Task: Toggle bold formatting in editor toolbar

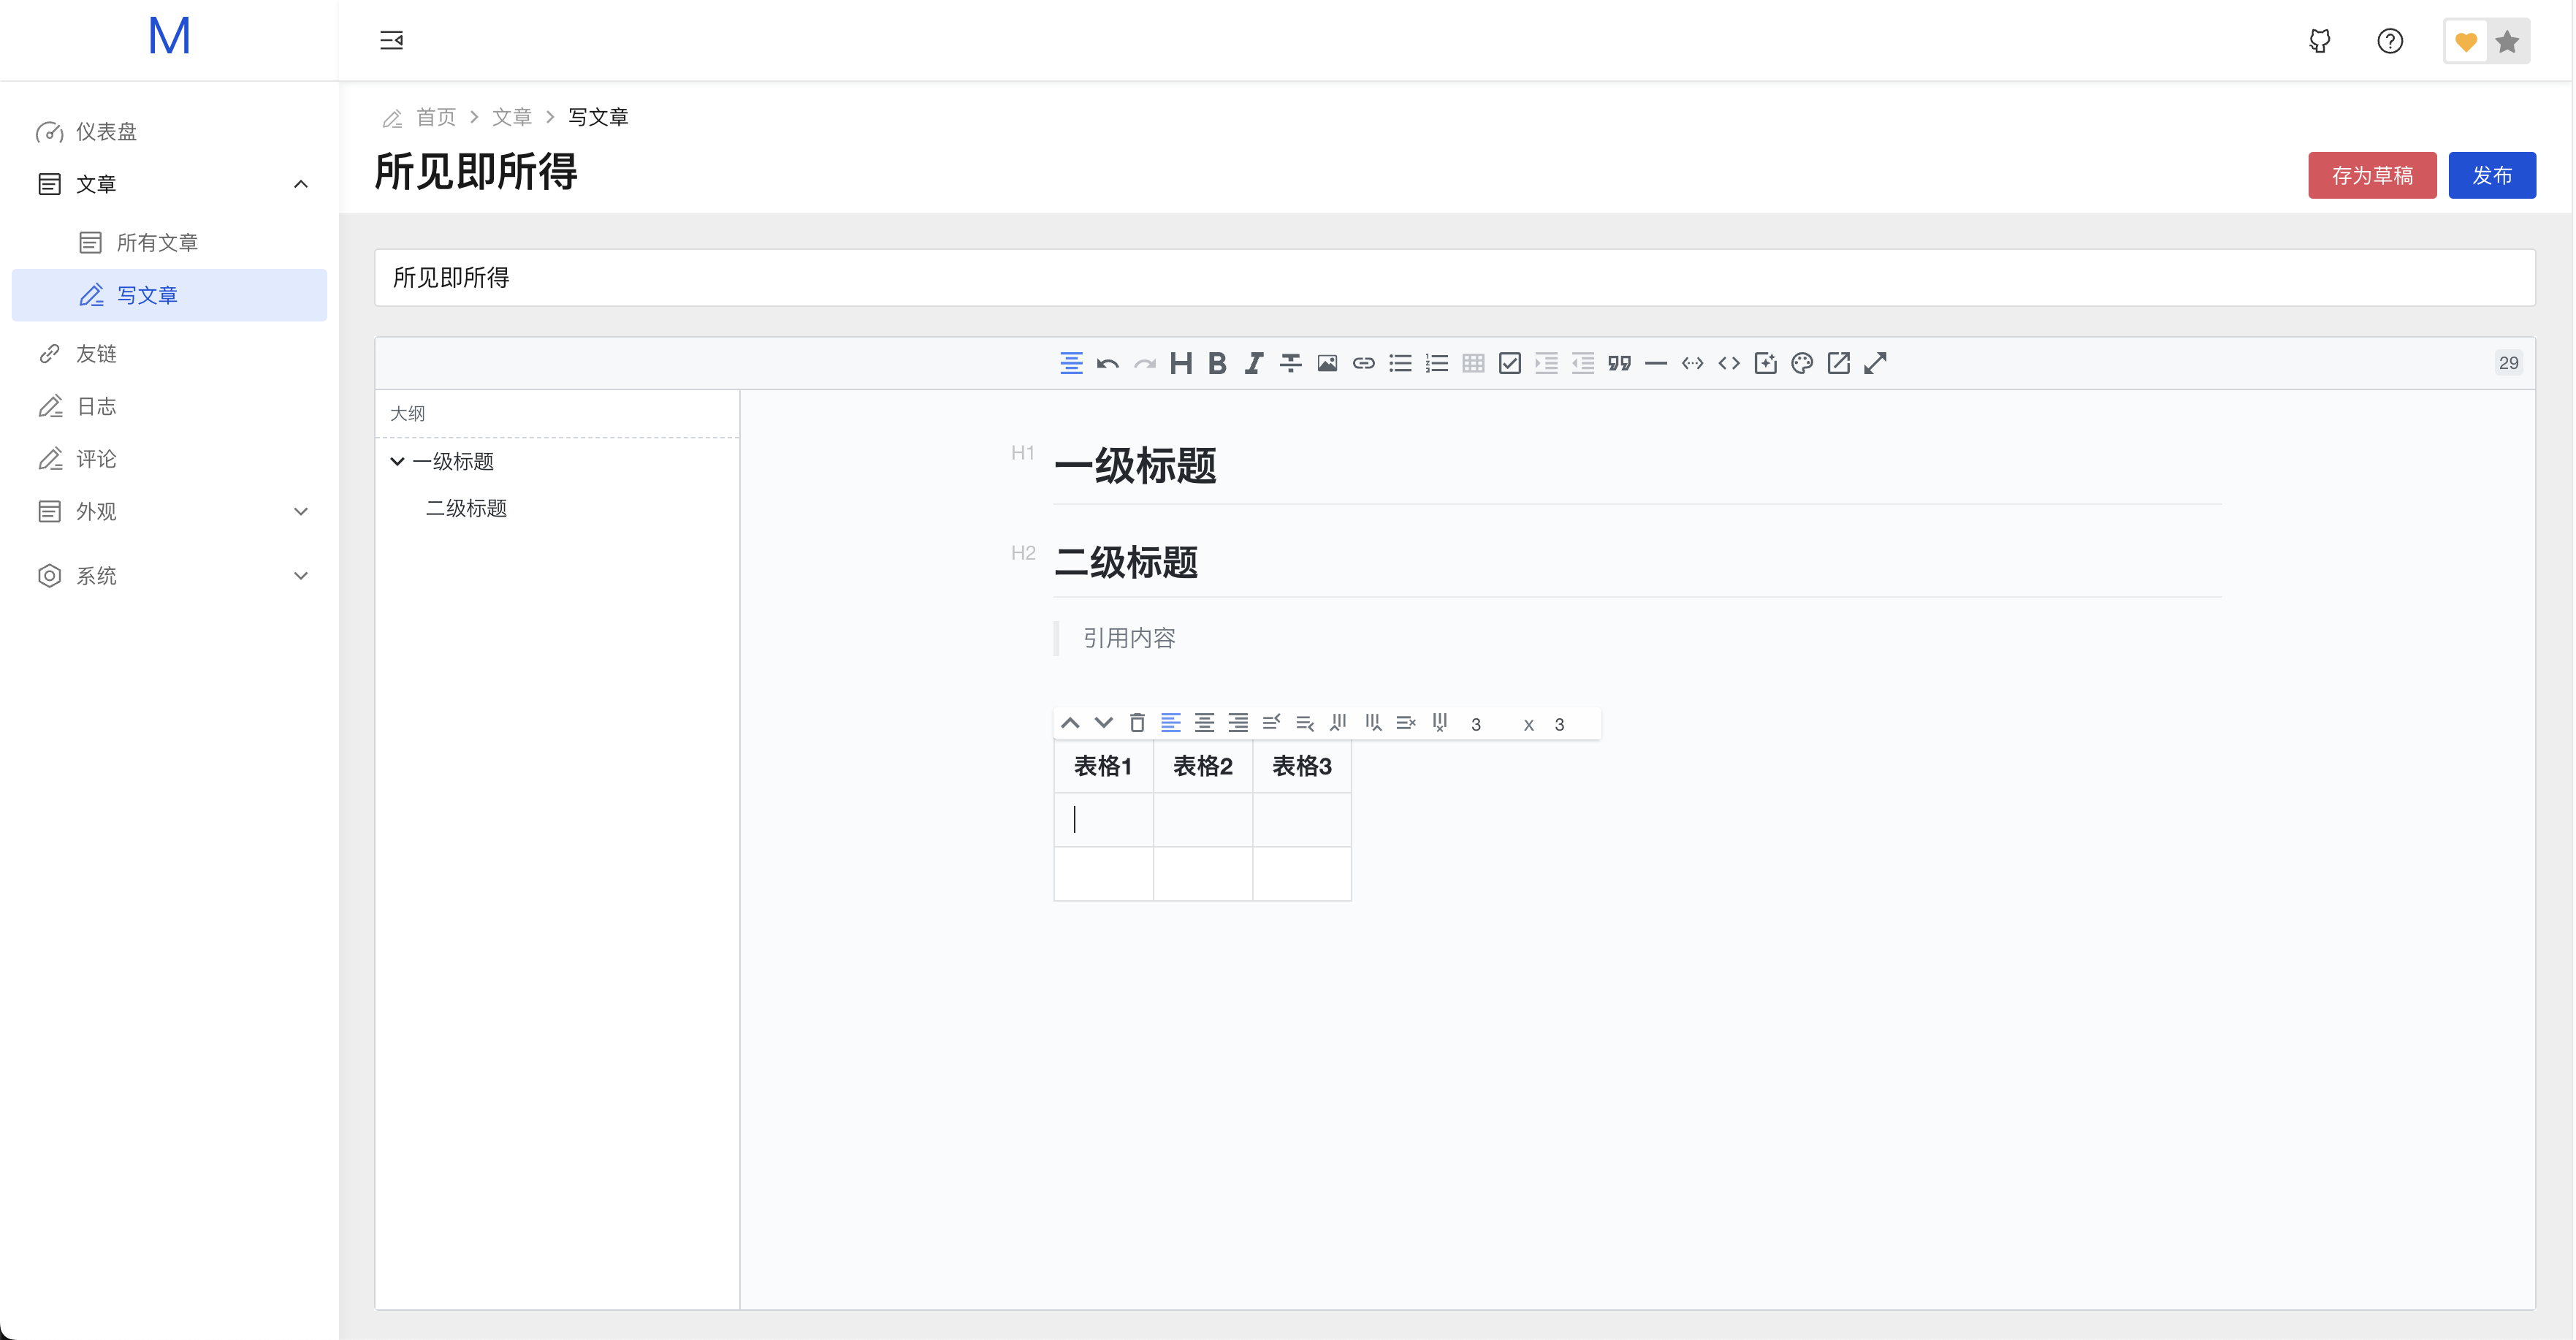Action: click(x=1217, y=363)
